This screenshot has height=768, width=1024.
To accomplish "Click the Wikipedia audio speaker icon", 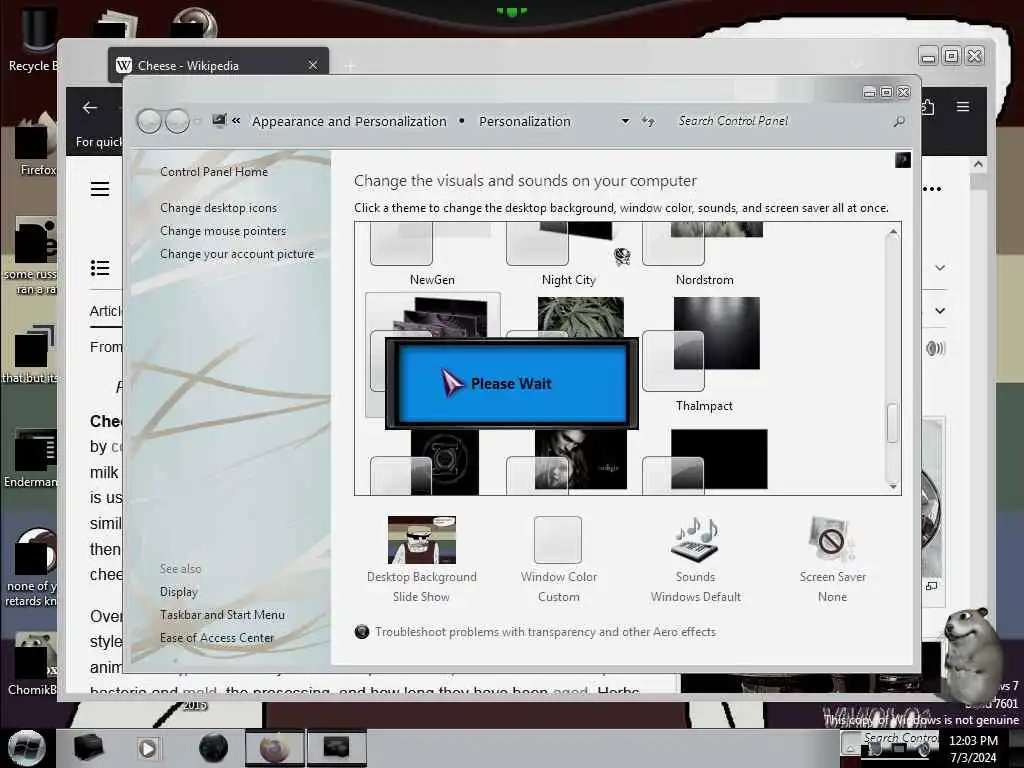I will 935,348.
